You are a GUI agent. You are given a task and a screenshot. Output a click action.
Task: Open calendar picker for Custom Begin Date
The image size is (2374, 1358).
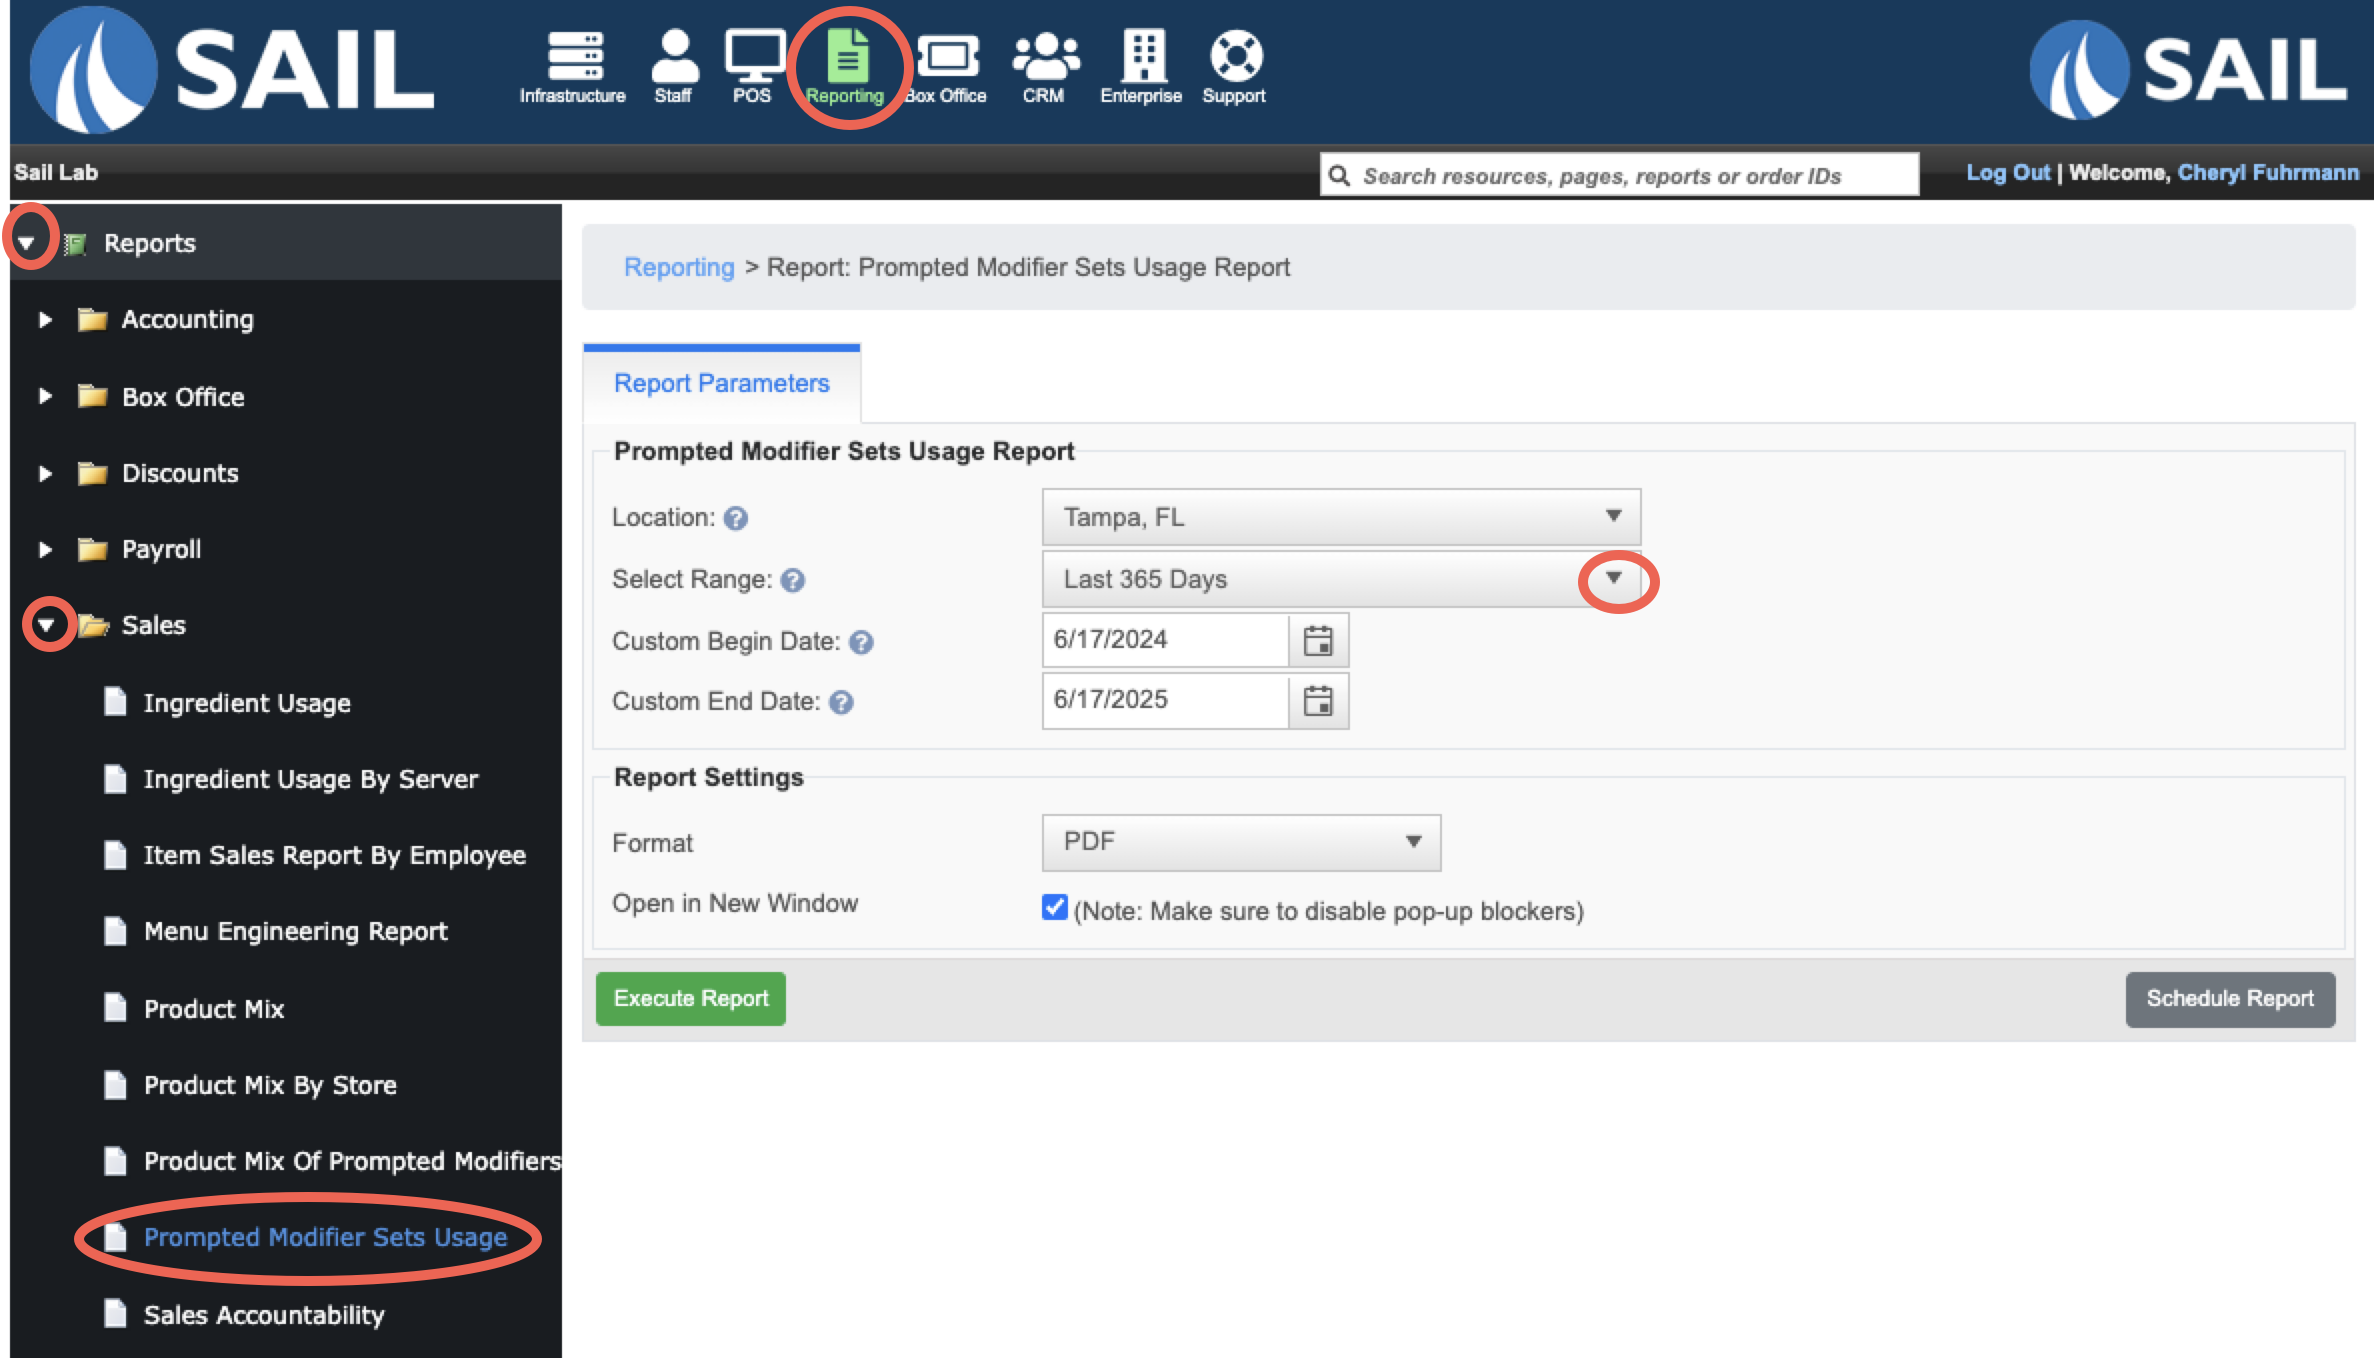click(1318, 641)
